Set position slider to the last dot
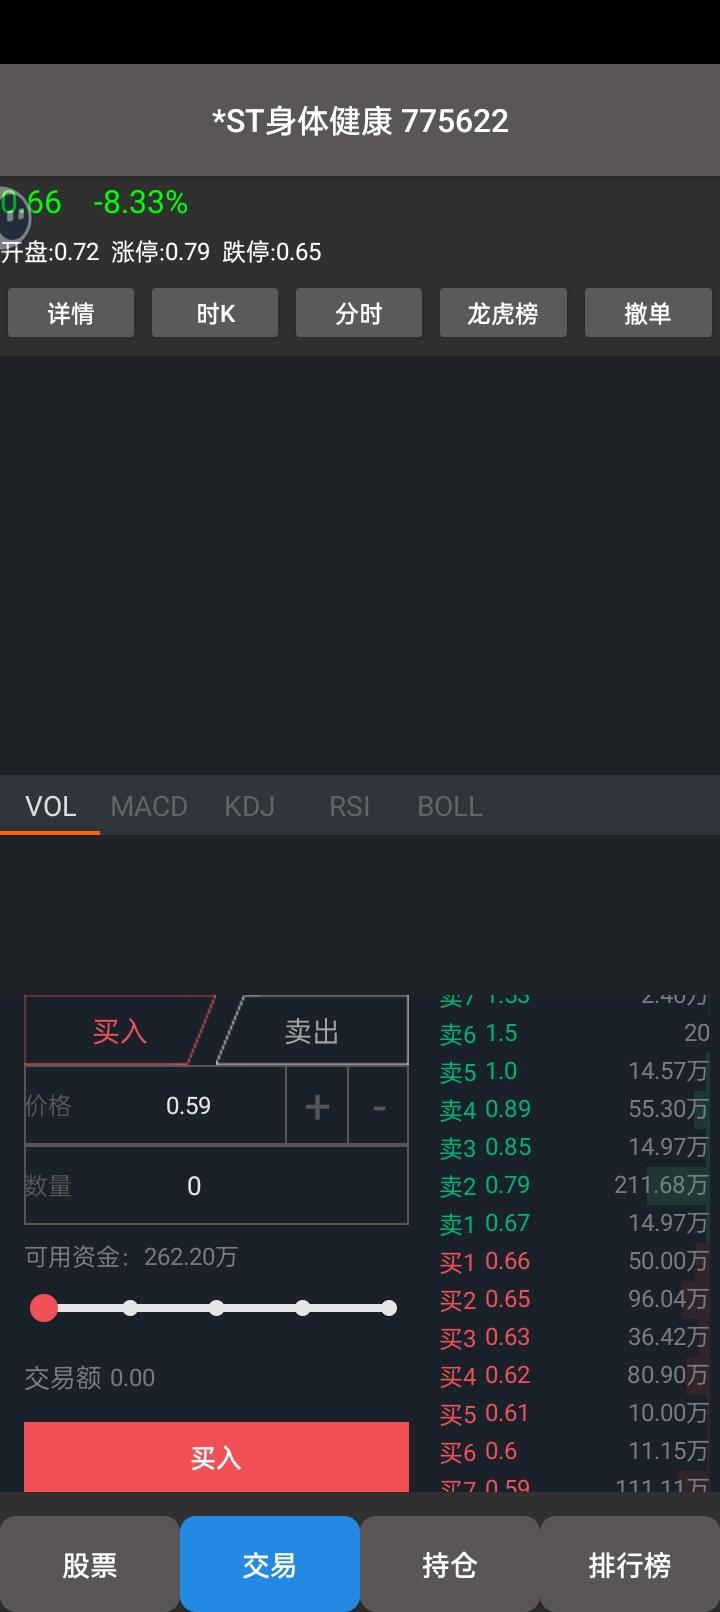This screenshot has width=720, height=1612. pyautogui.click(x=389, y=1308)
